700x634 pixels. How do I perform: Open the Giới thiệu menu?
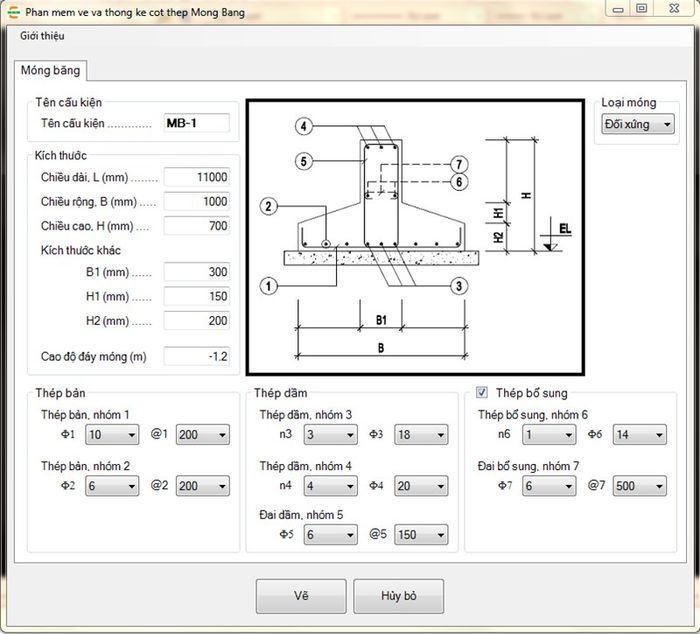(42, 36)
